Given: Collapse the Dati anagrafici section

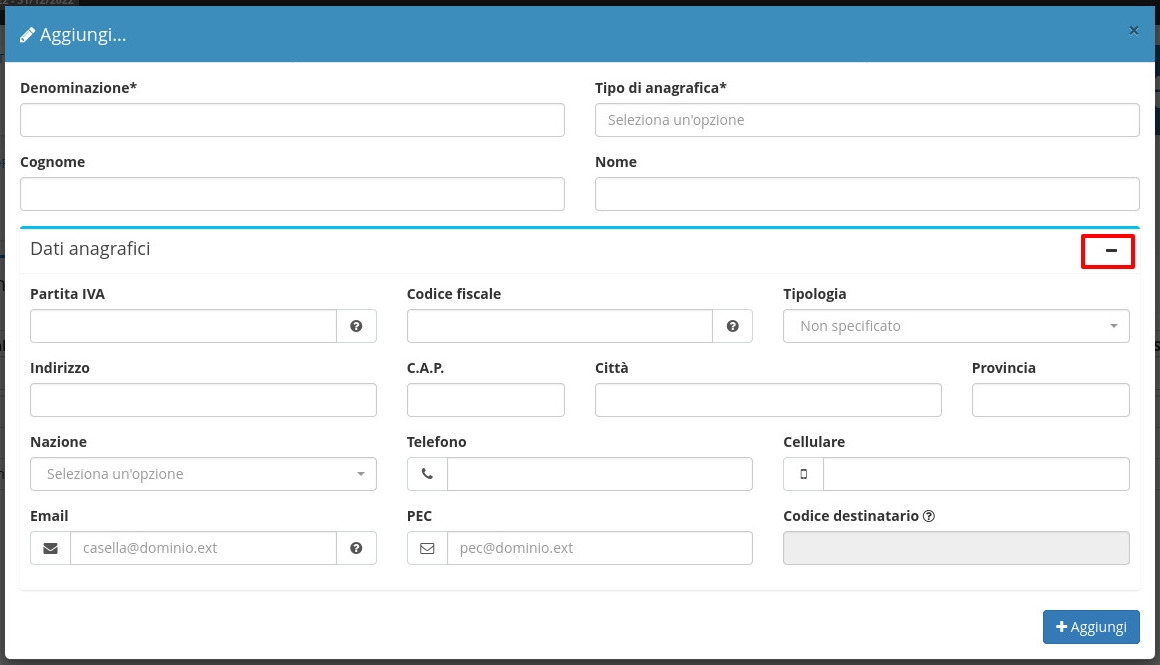Looking at the screenshot, I should (1108, 250).
